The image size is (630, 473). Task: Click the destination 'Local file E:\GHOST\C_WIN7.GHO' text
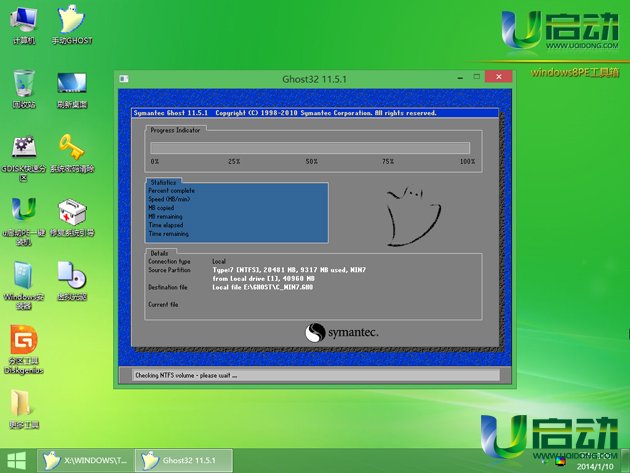263,287
